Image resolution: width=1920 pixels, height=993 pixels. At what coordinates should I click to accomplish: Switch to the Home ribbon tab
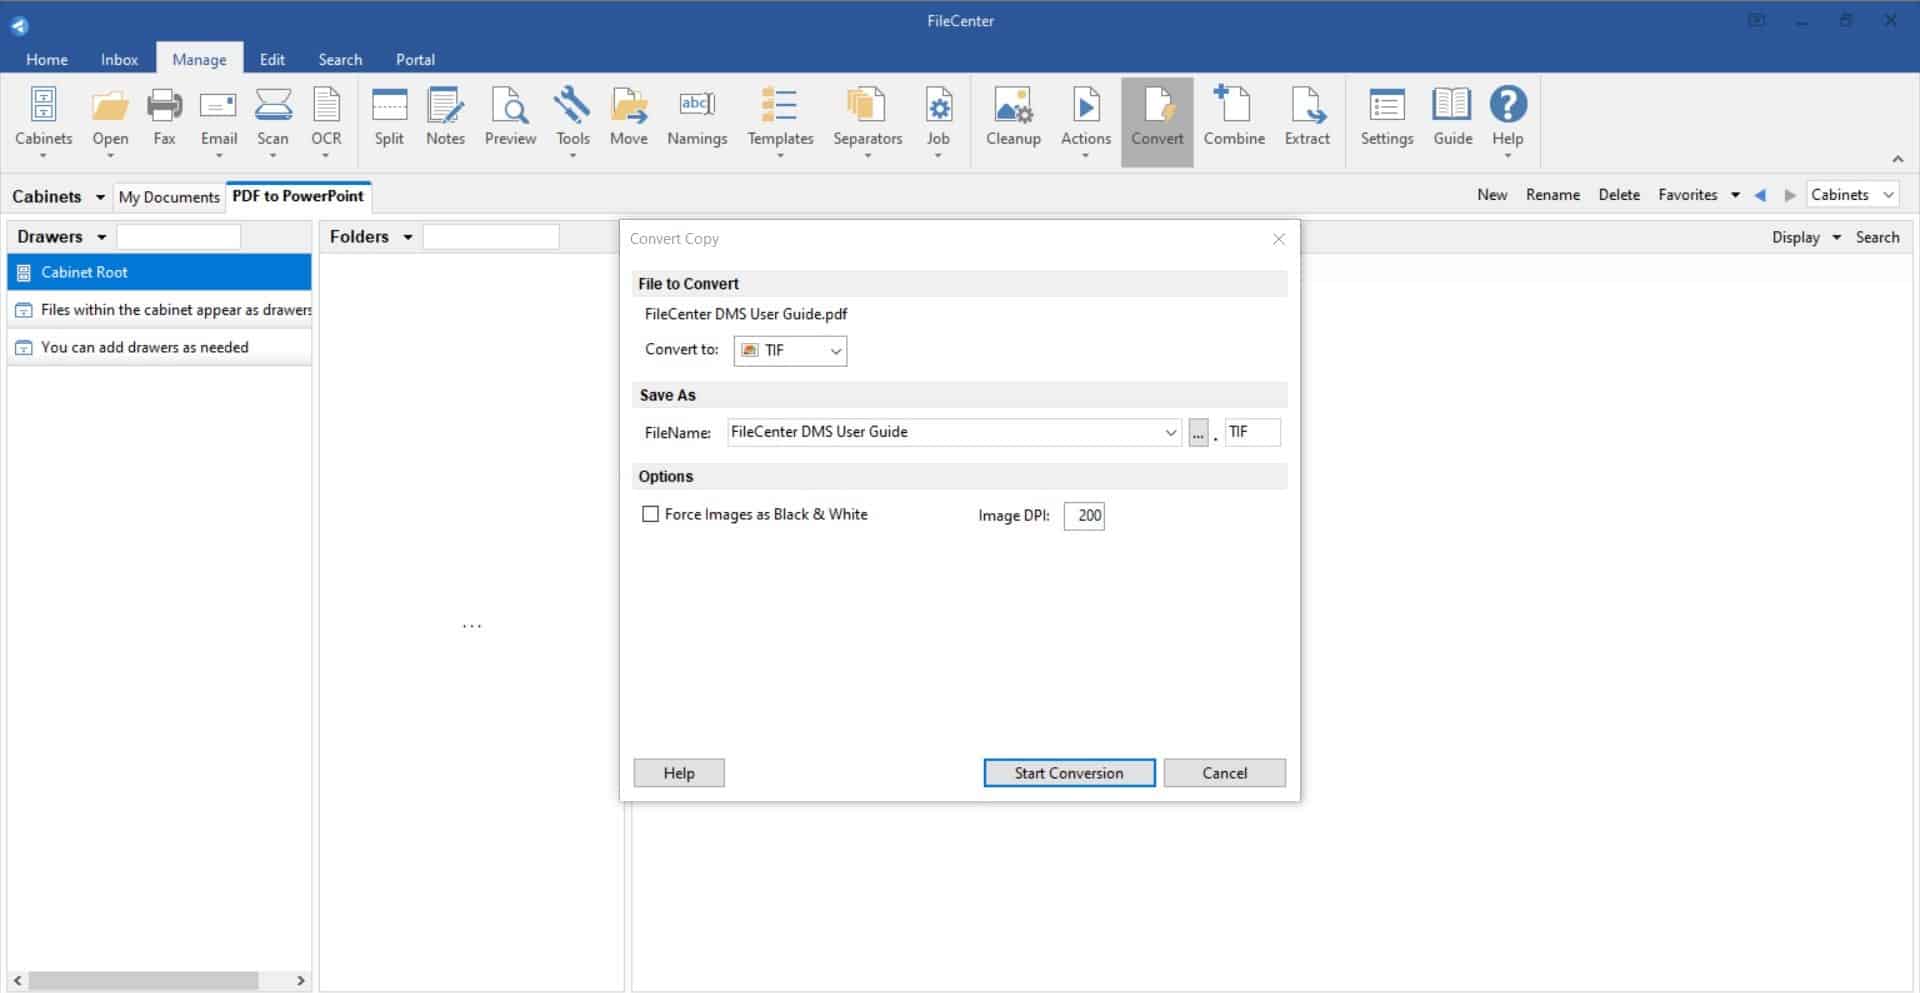tap(47, 59)
